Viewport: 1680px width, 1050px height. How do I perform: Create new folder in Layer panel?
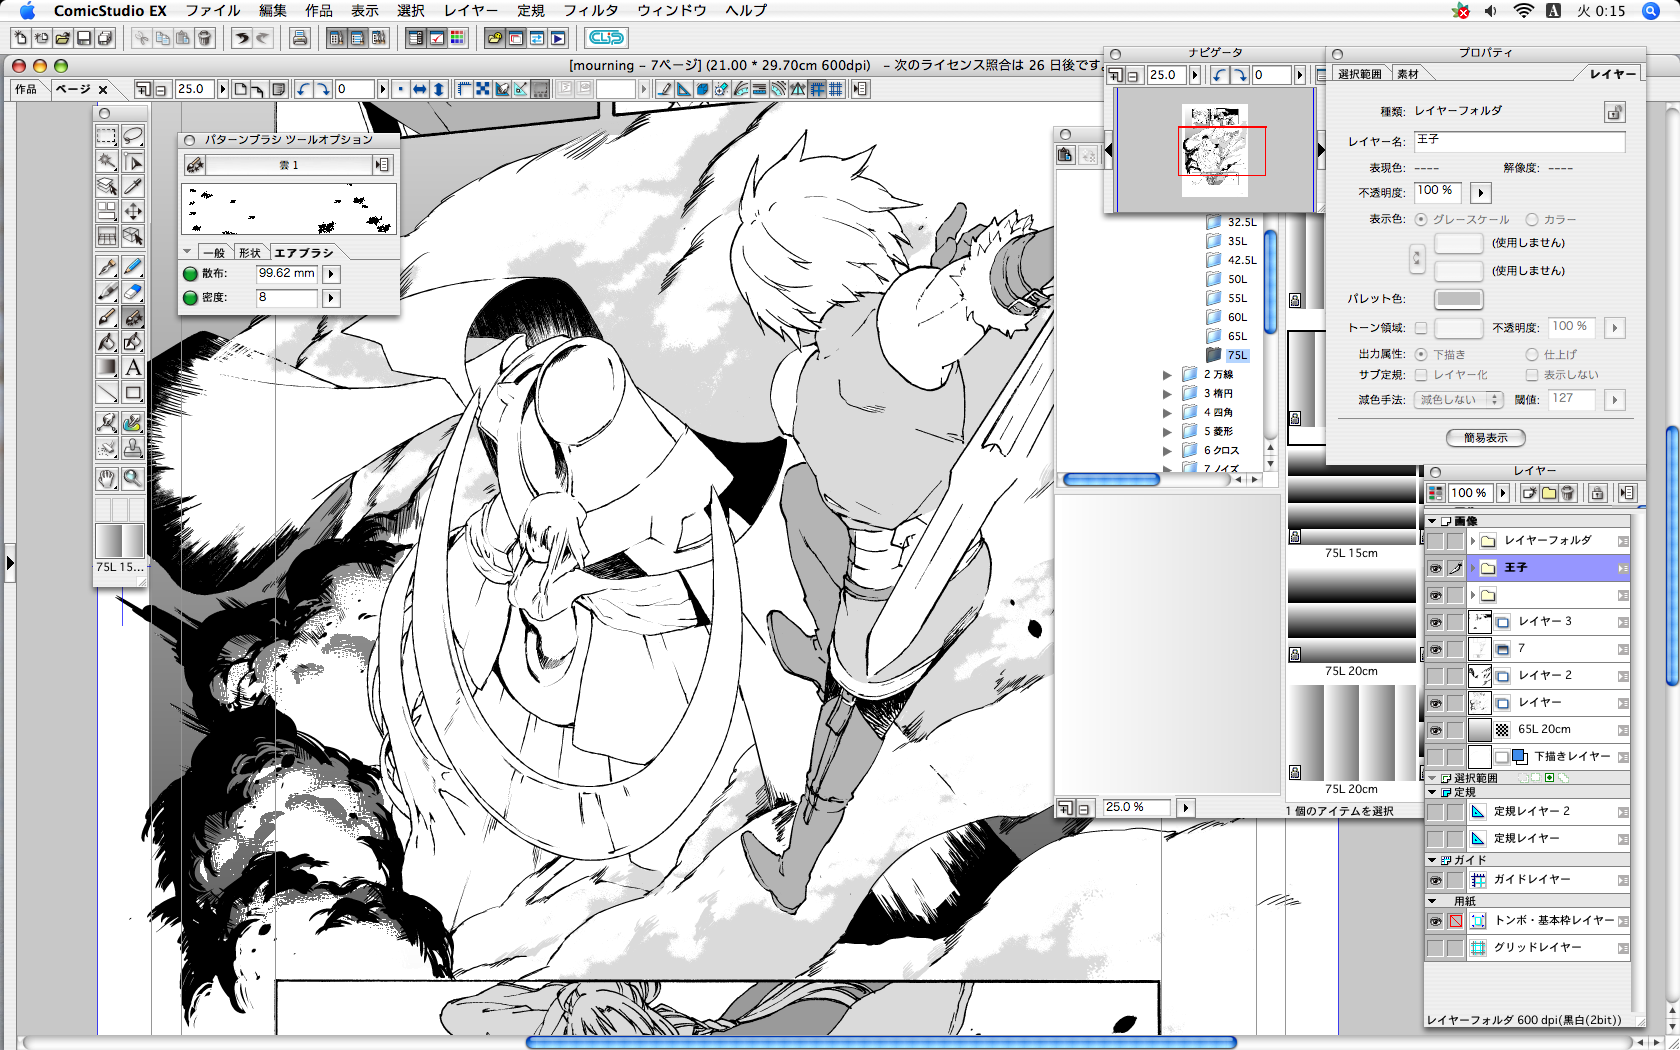point(1549,493)
